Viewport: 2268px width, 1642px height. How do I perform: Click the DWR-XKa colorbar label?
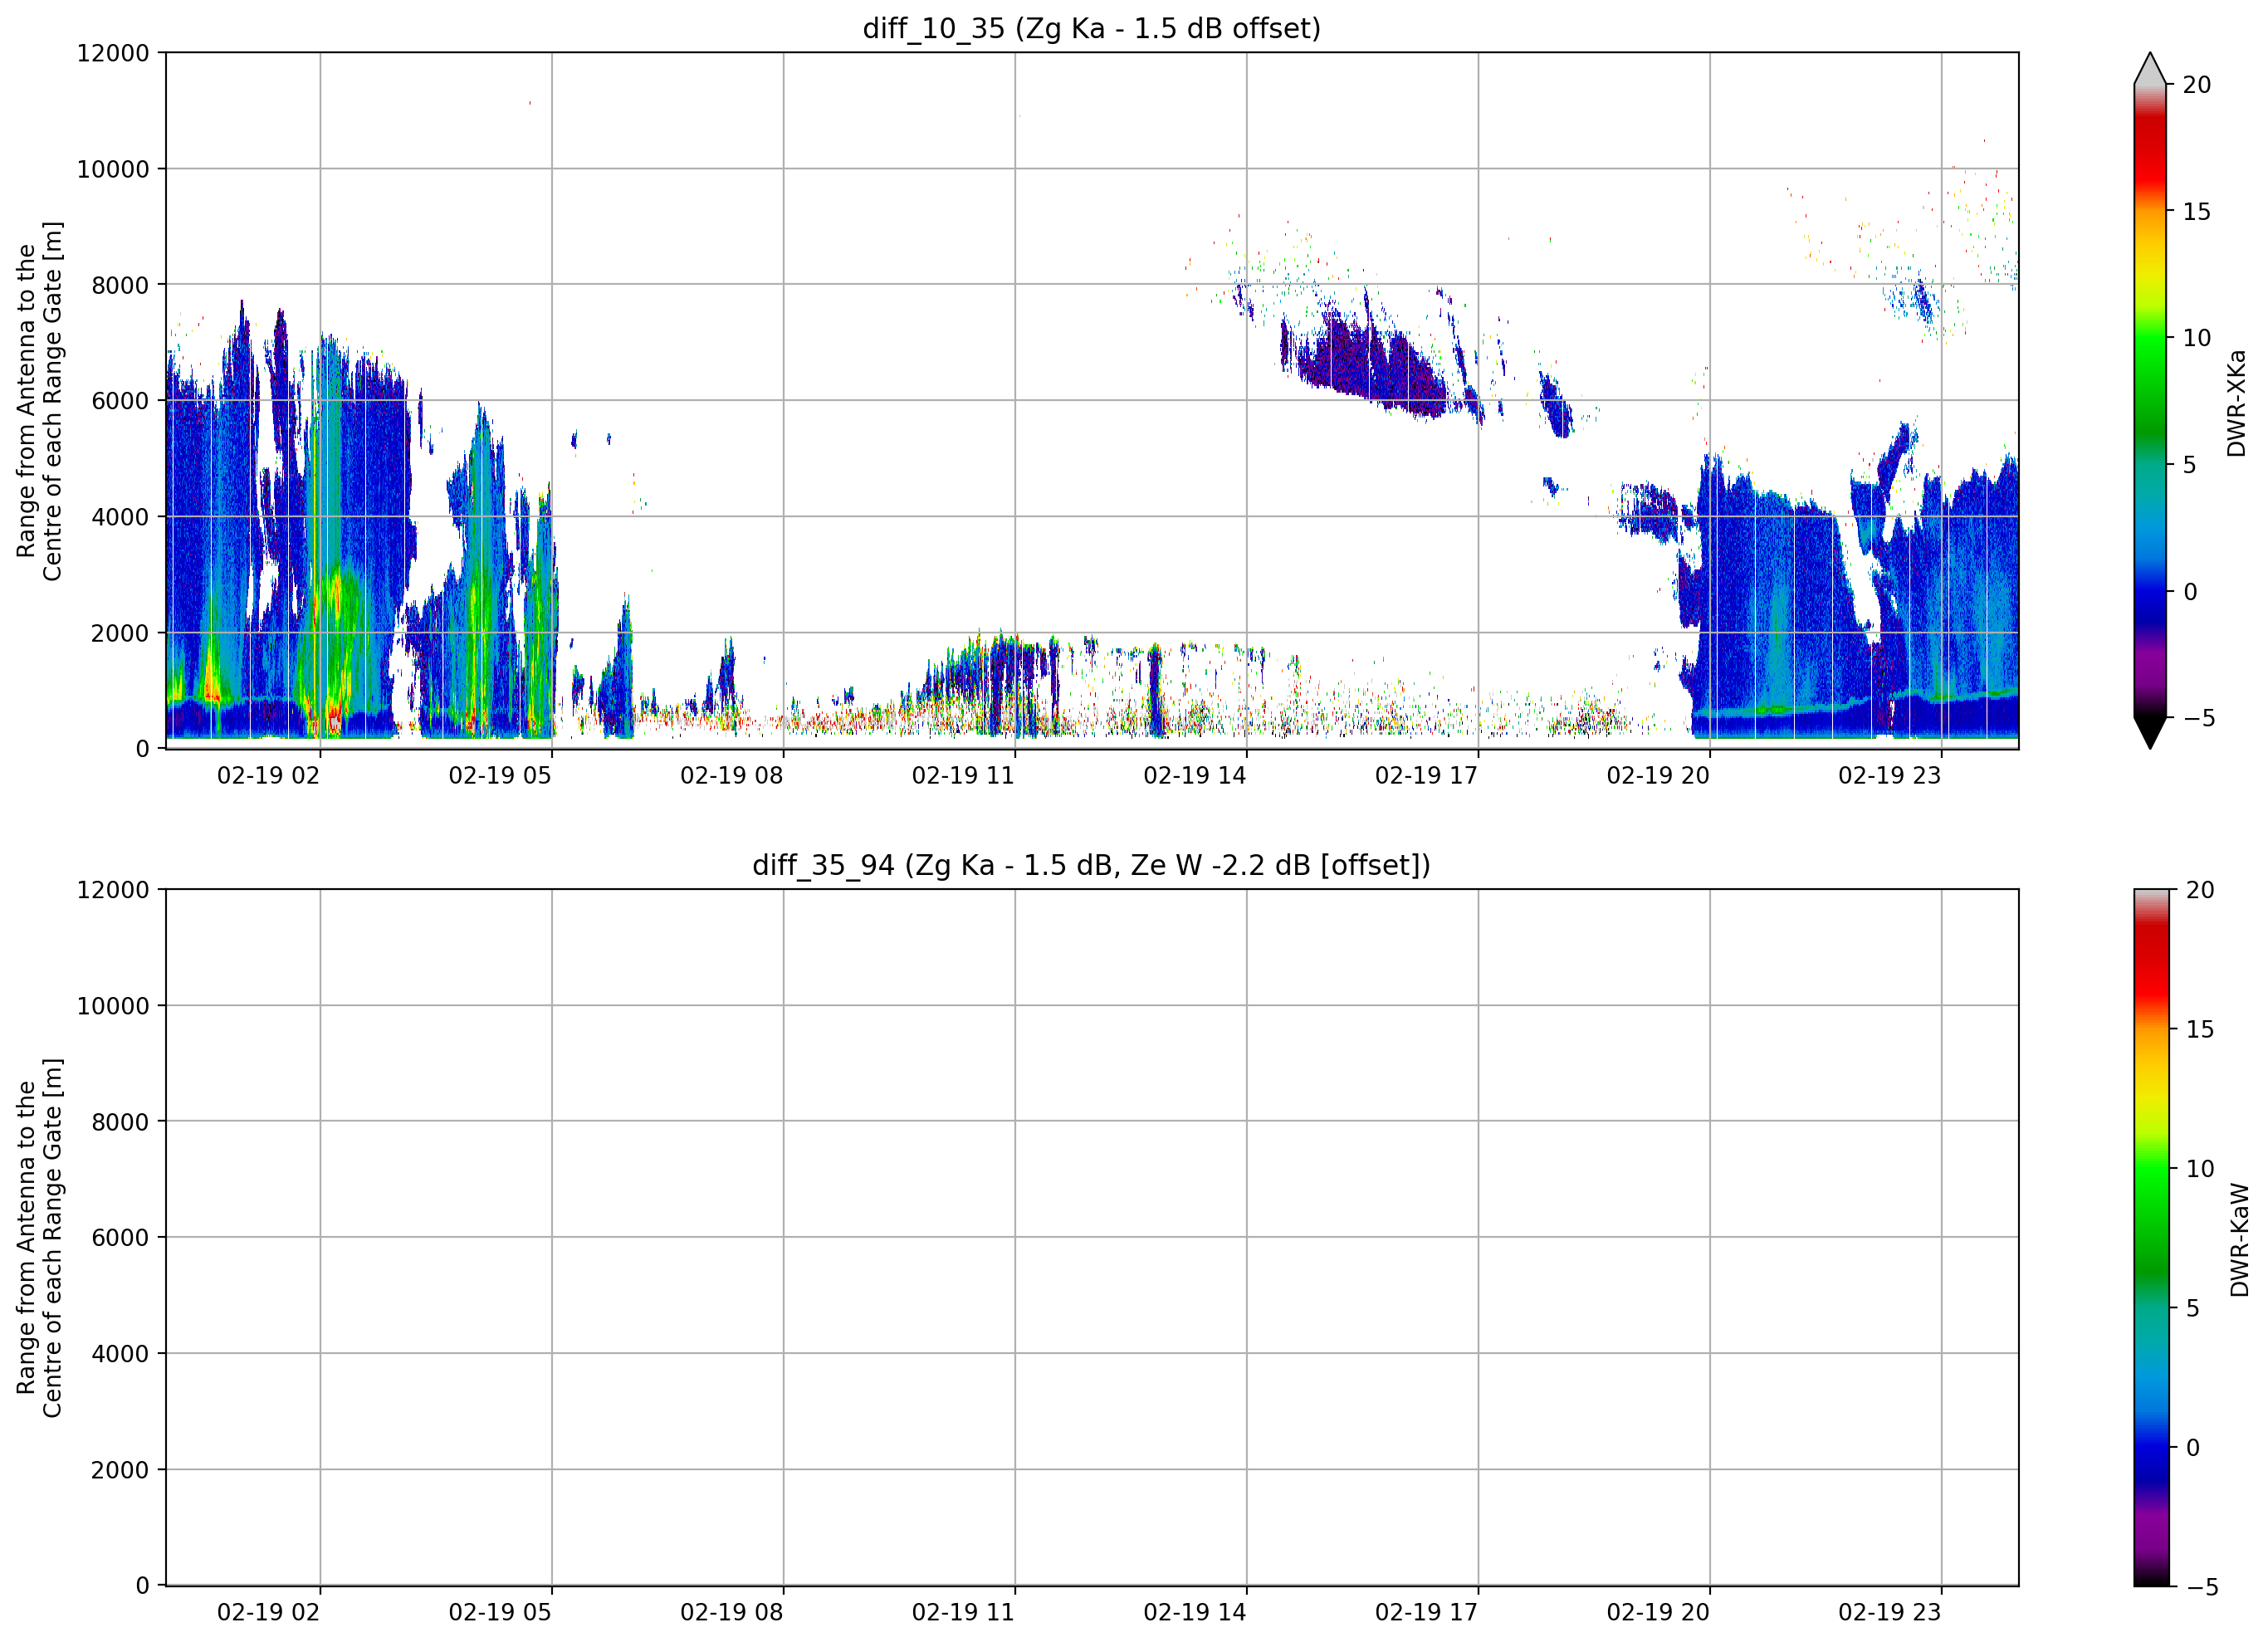coord(2237,403)
